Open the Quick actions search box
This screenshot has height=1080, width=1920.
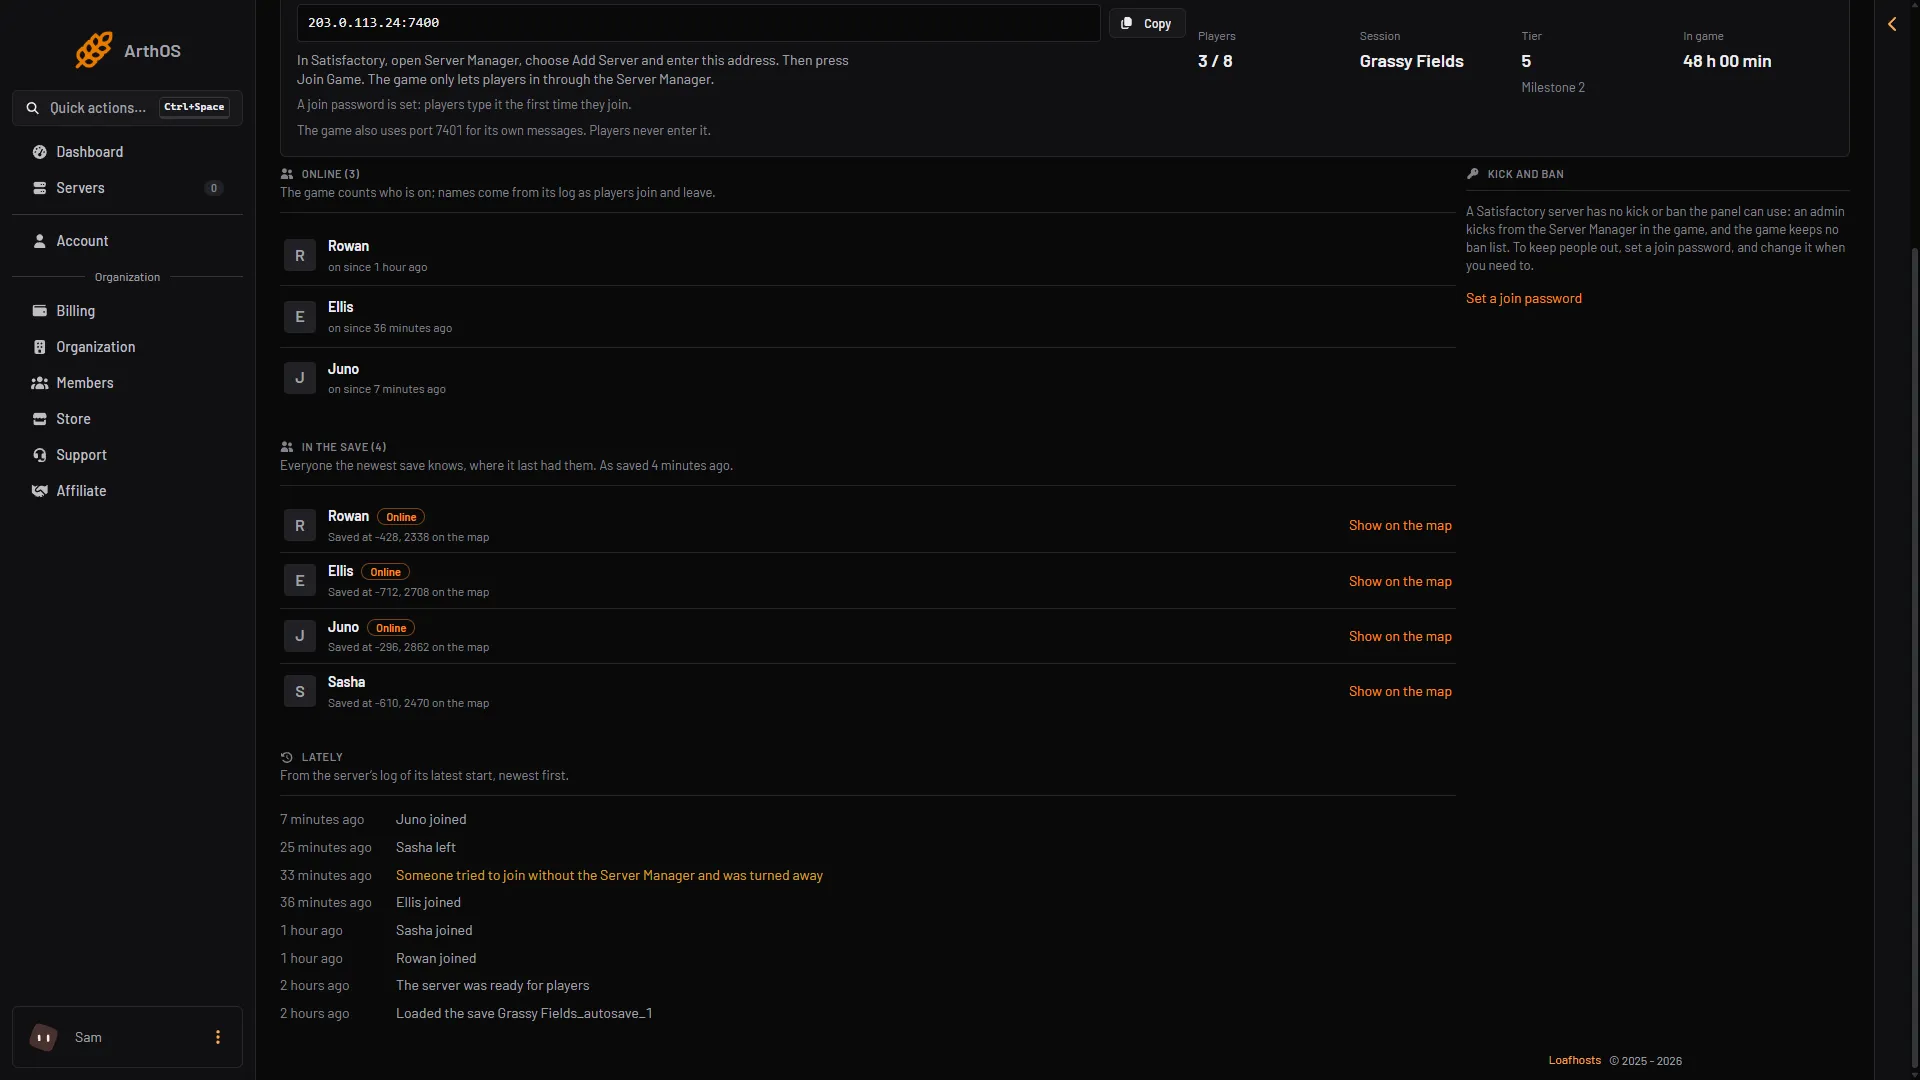coord(127,108)
